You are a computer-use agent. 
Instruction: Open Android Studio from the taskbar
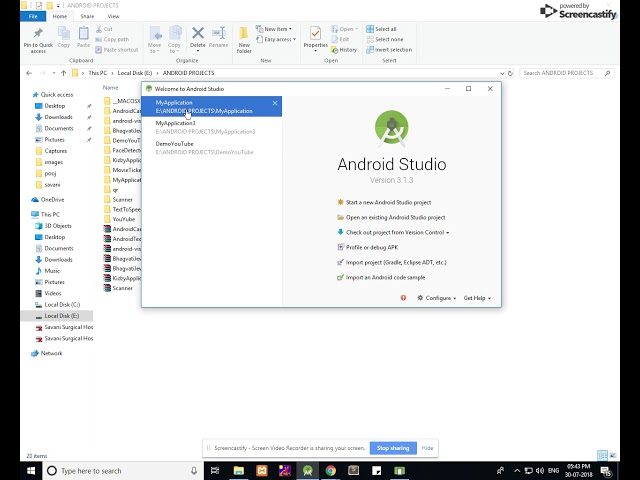coord(307,471)
